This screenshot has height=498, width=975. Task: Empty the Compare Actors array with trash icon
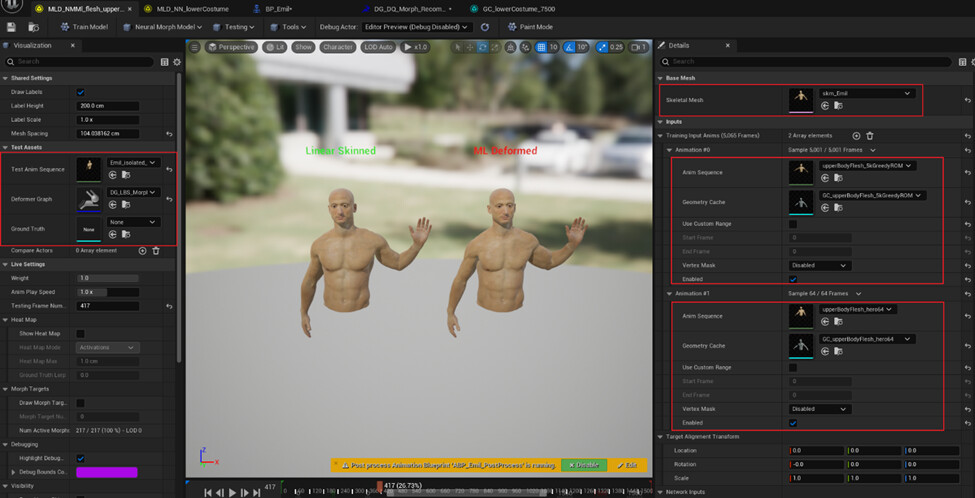pos(156,251)
